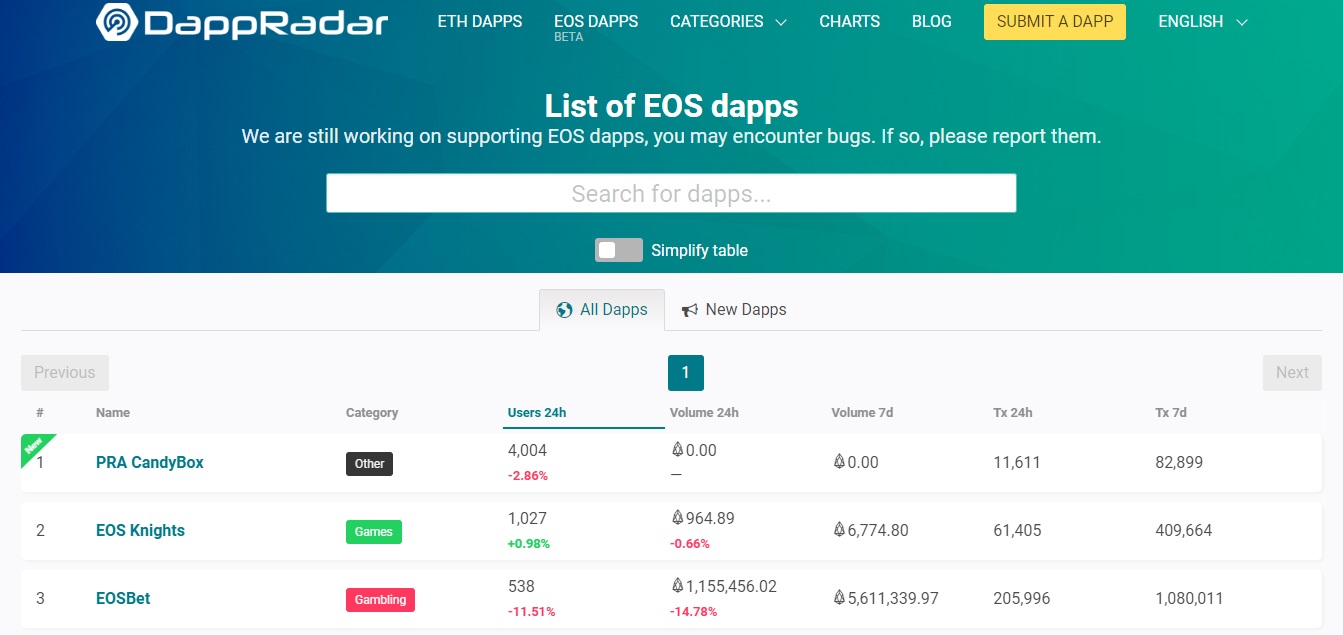
Task: Open the BLOG page
Action: tap(932, 21)
